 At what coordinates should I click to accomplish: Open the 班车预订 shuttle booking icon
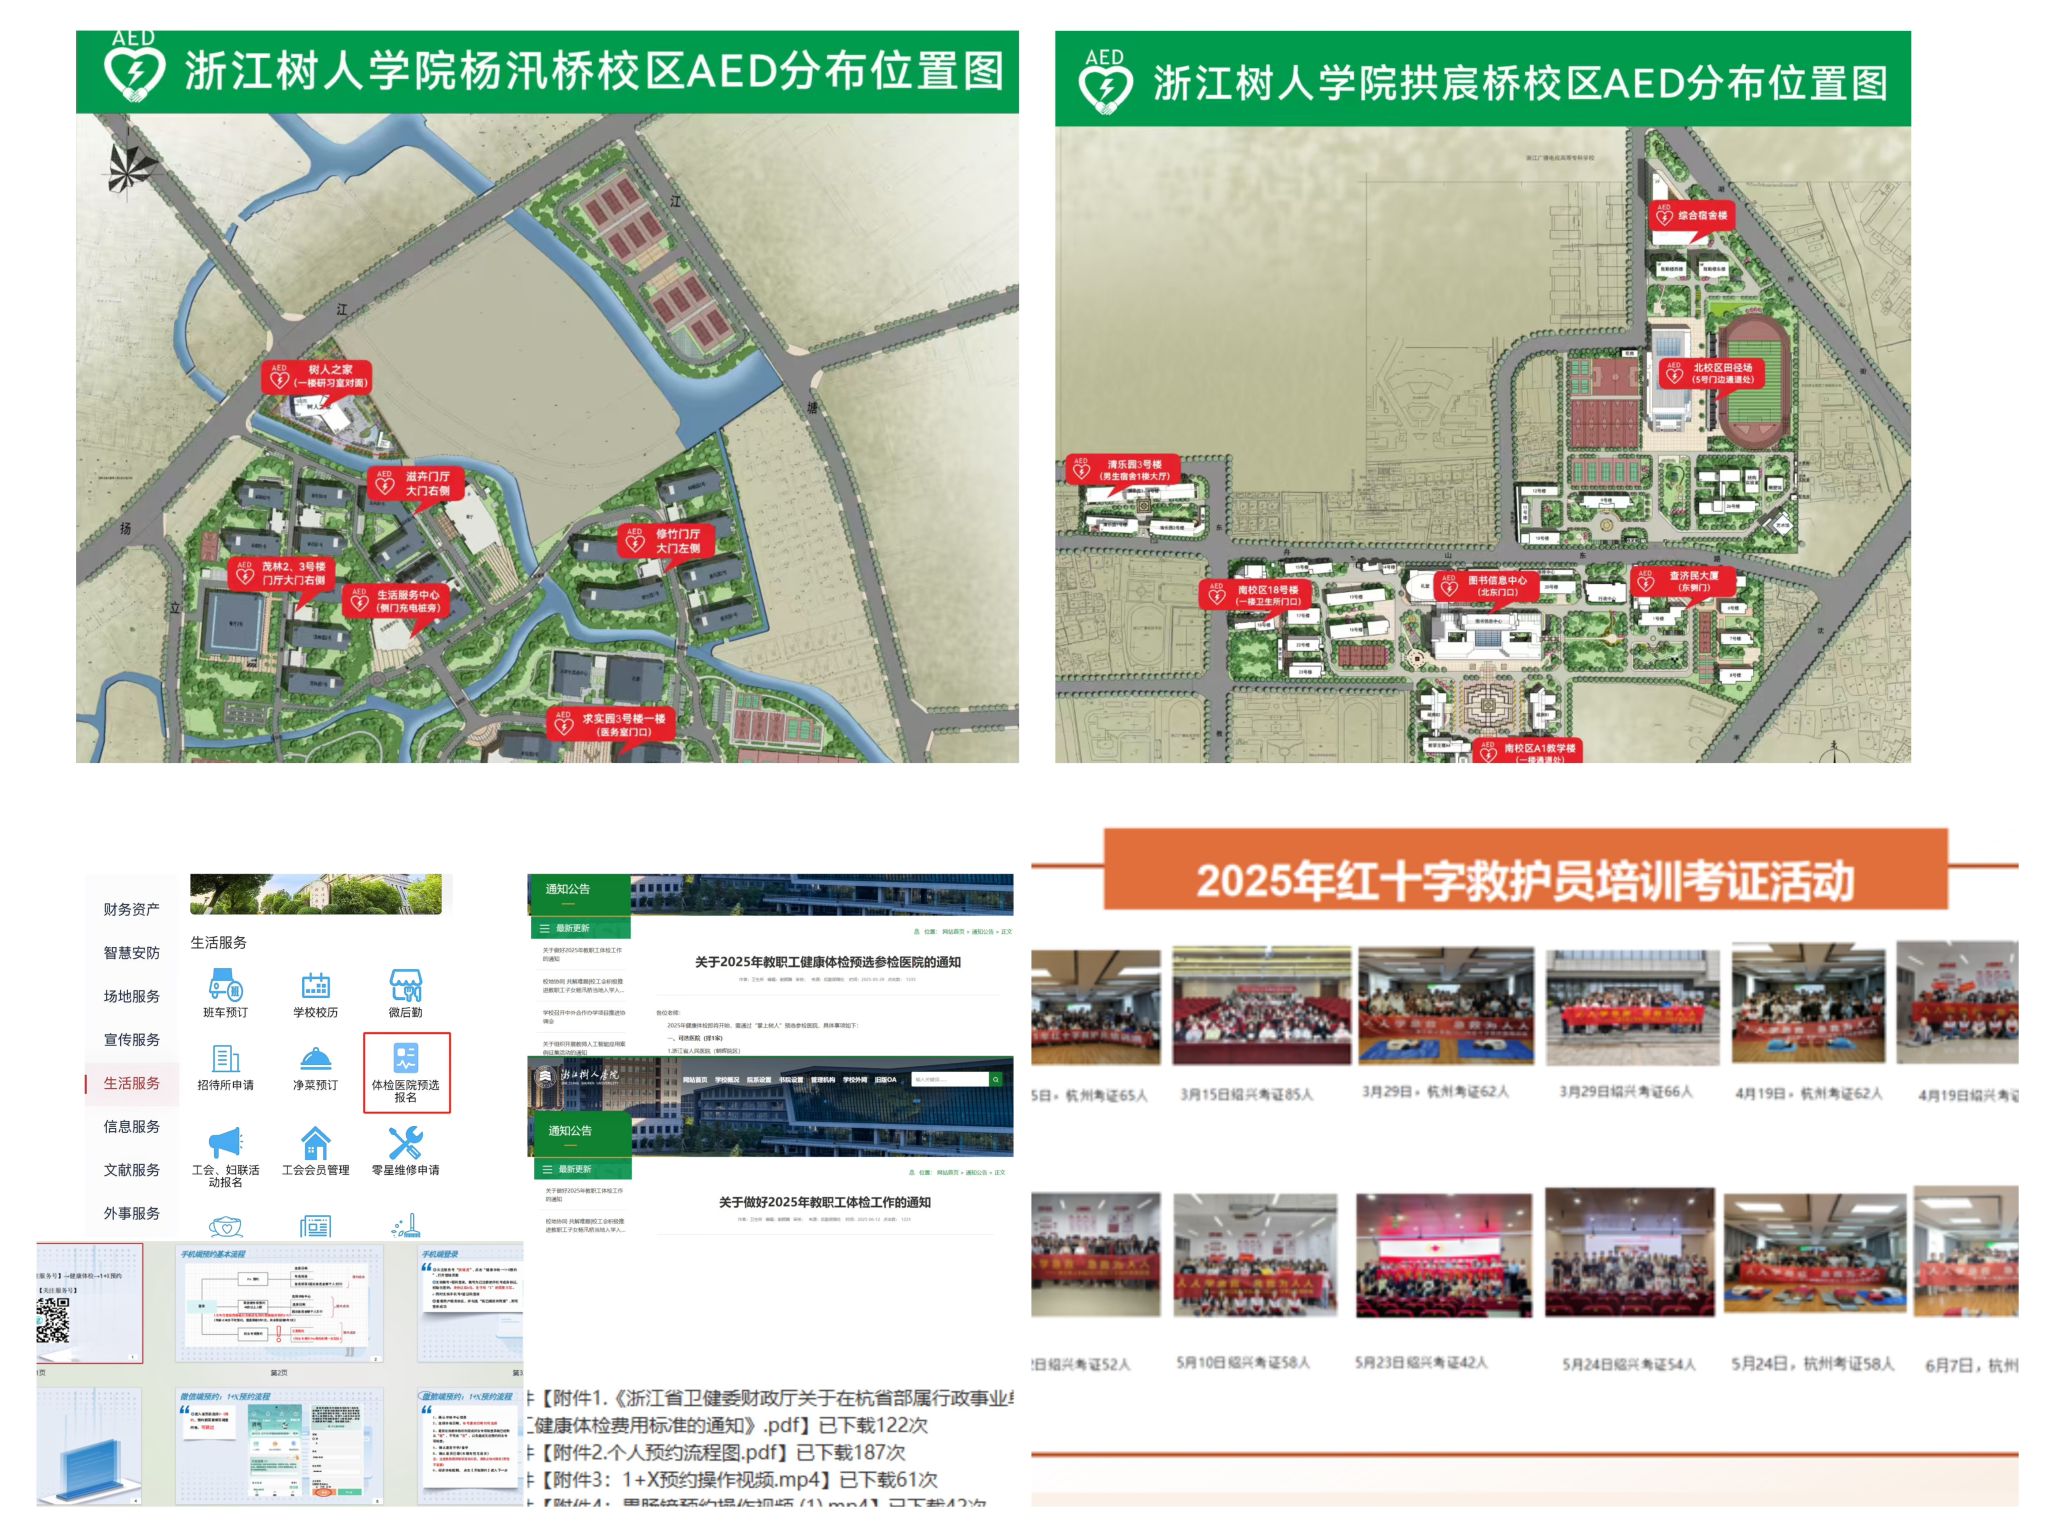point(226,987)
